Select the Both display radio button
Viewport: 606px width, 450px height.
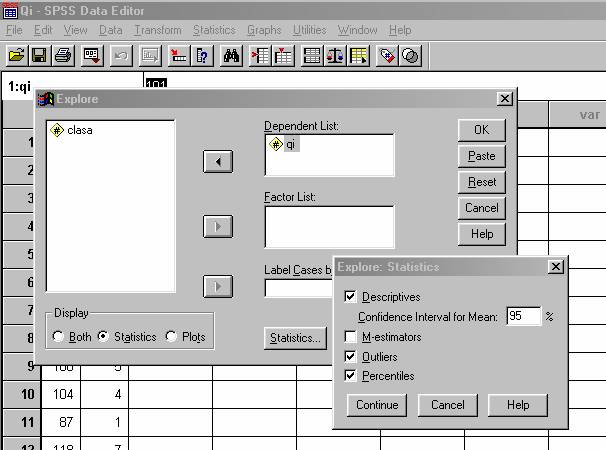(59, 337)
